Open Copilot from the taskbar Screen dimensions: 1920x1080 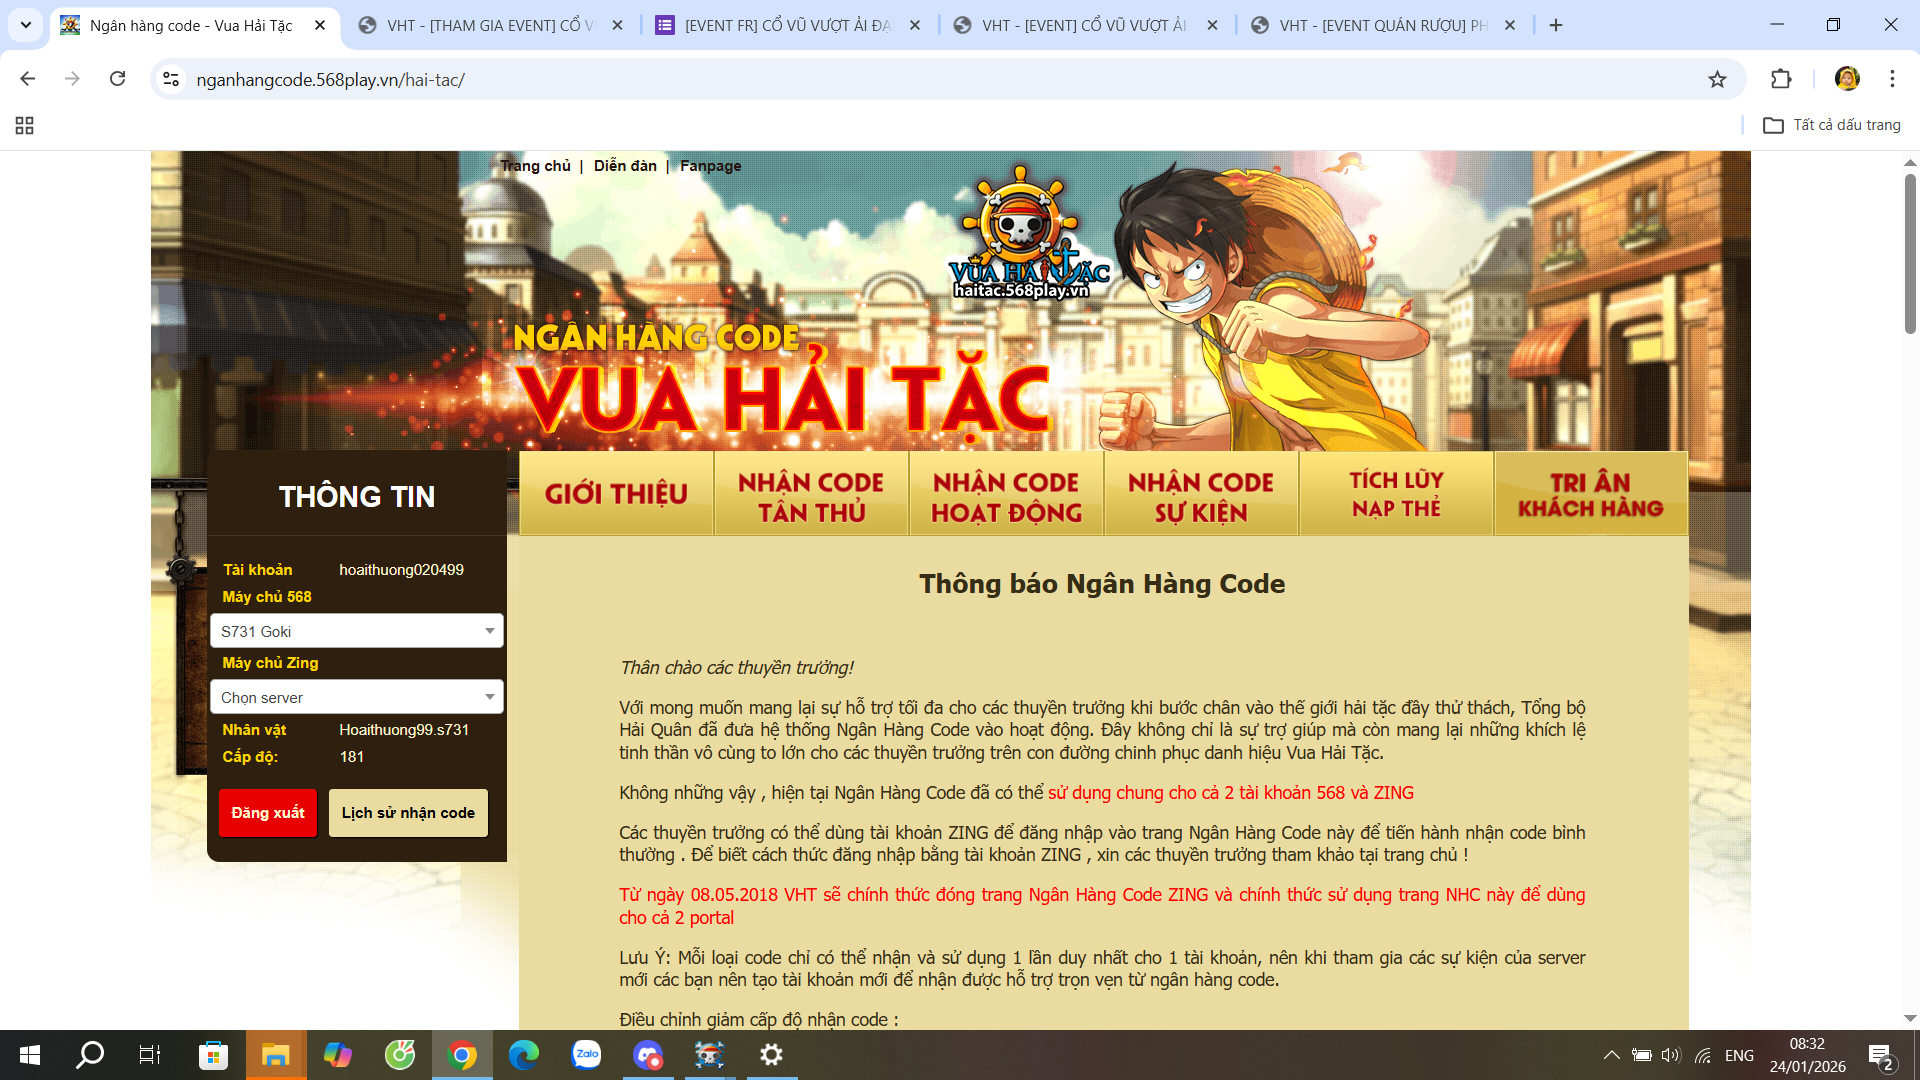tap(337, 1055)
